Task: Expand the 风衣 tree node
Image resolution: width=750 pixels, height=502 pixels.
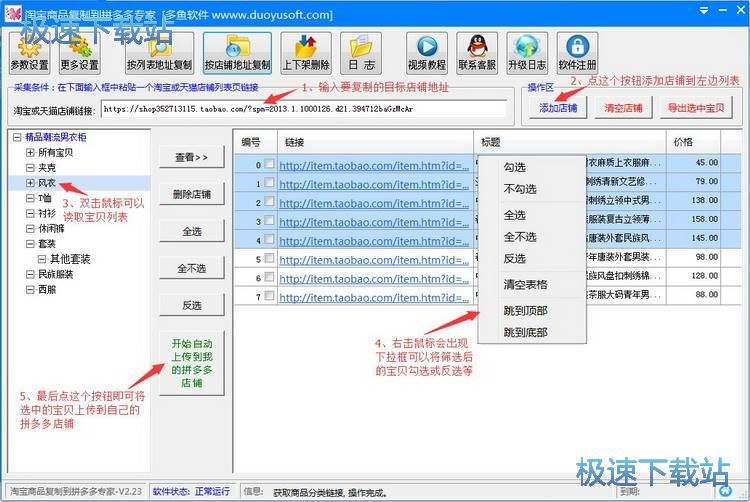Action: [x=30, y=183]
